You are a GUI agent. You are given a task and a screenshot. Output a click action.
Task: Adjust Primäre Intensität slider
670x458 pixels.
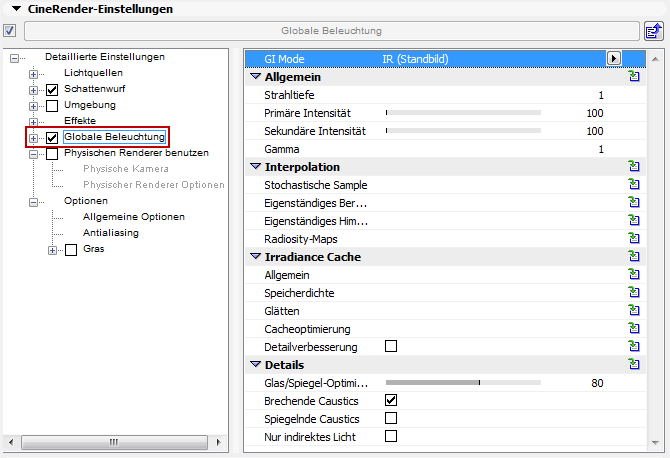pos(463,113)
